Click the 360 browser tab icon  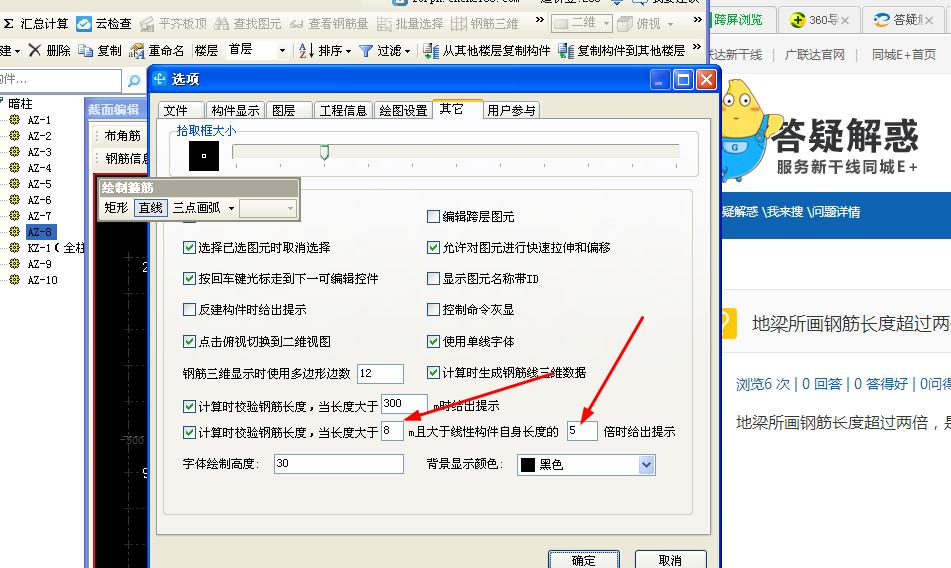click(x=798, y=20)
